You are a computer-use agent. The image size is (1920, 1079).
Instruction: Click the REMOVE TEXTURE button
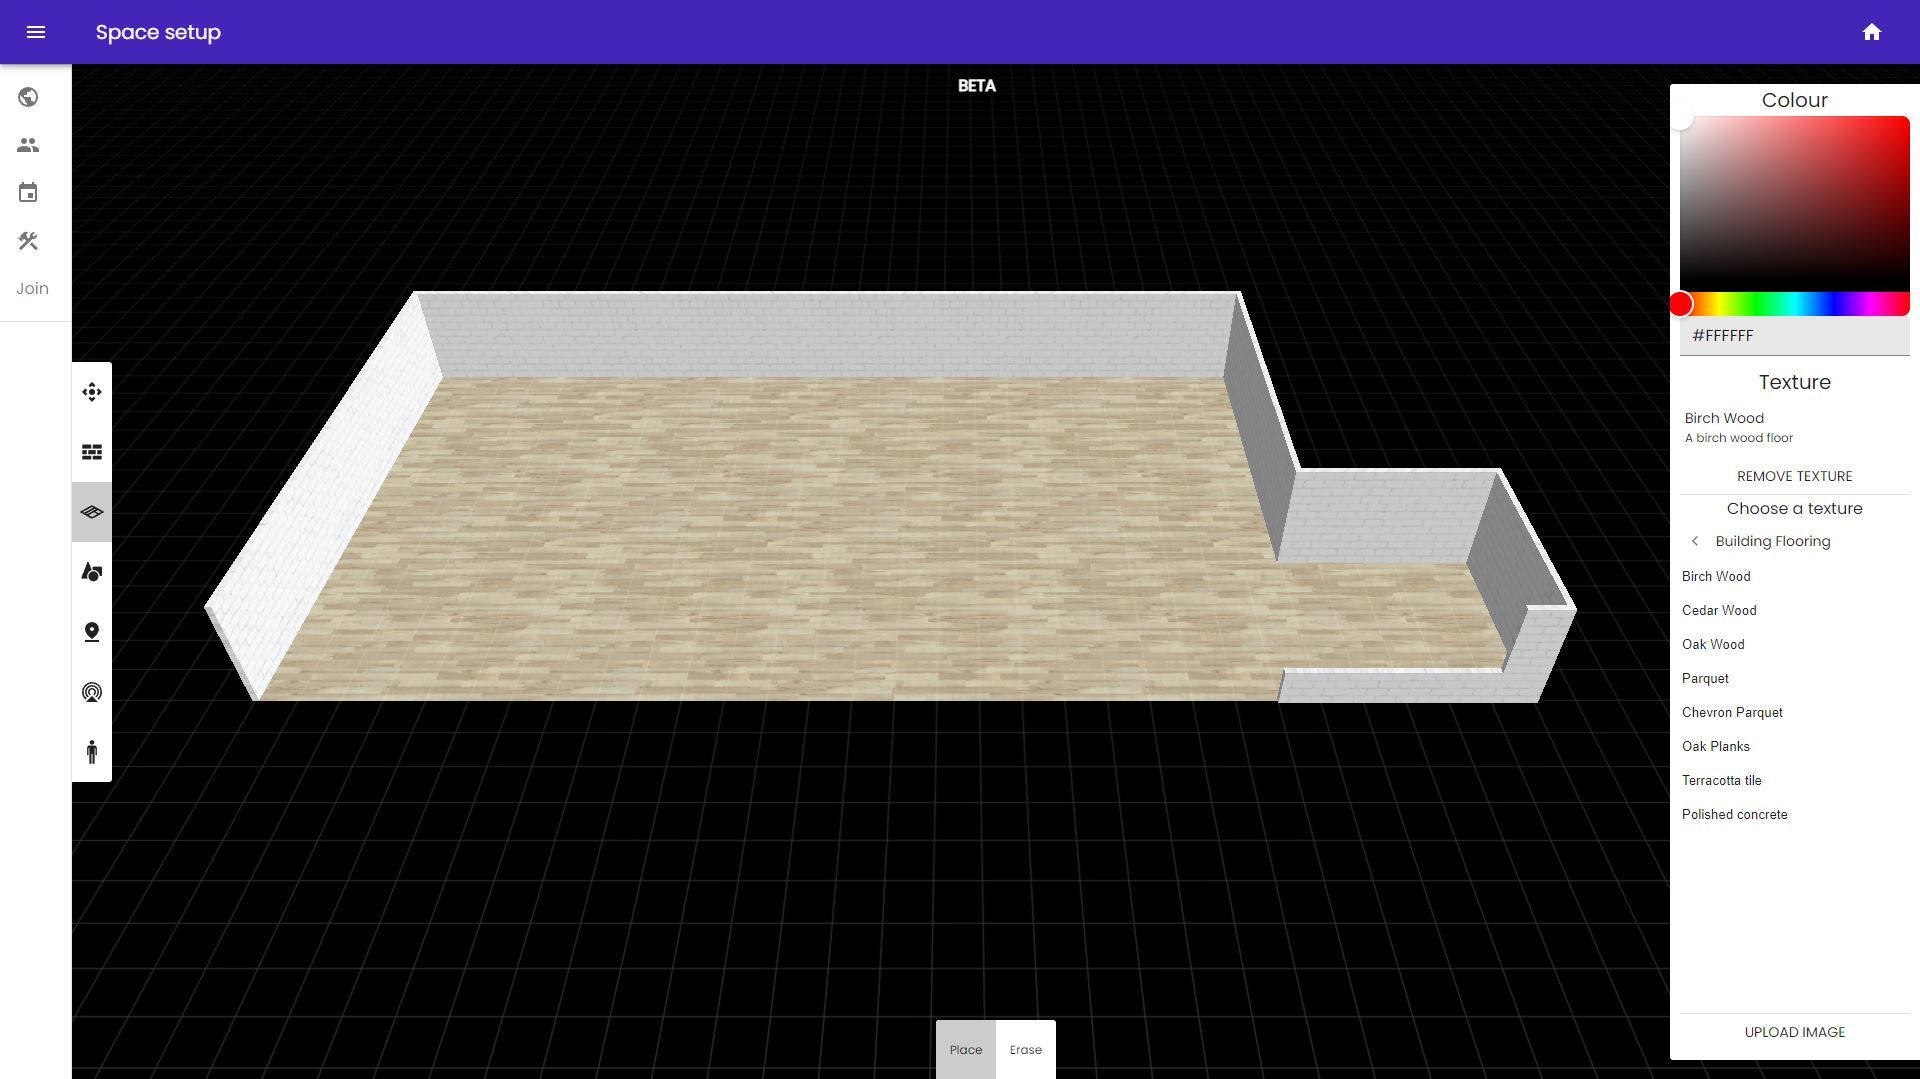point(1795,476)
